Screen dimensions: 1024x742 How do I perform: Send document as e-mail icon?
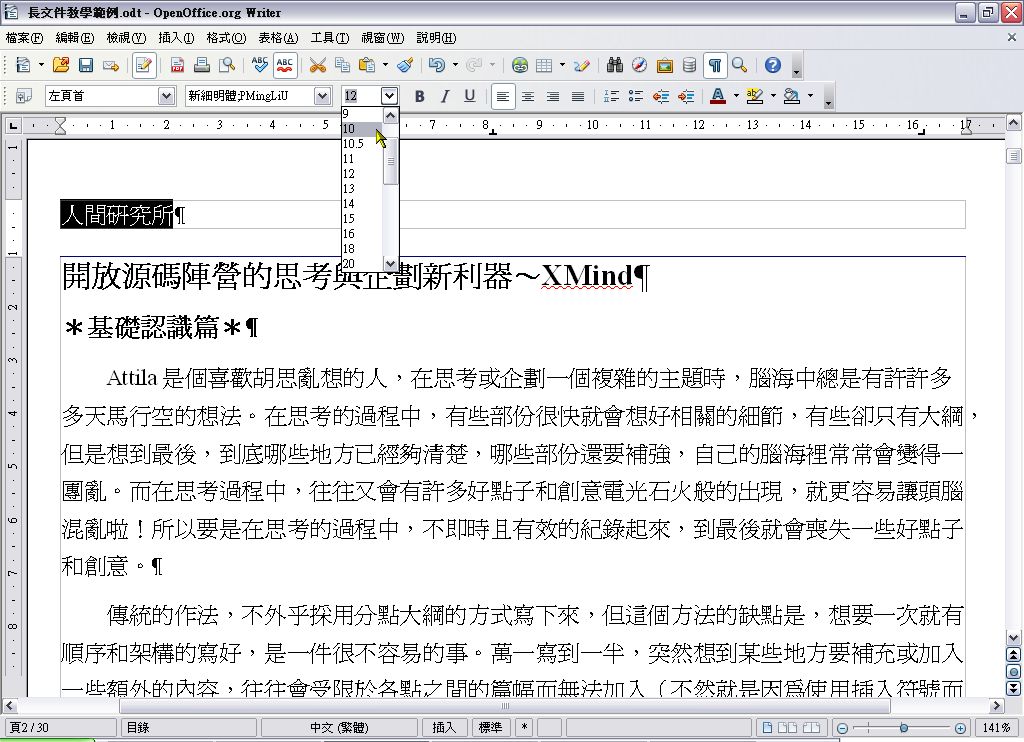click(x=111, y=65)
